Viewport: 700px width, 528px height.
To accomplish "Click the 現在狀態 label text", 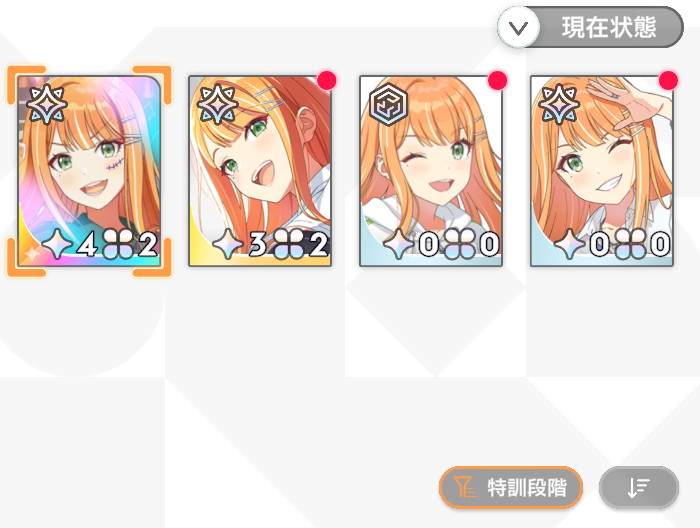I will 609,28.
